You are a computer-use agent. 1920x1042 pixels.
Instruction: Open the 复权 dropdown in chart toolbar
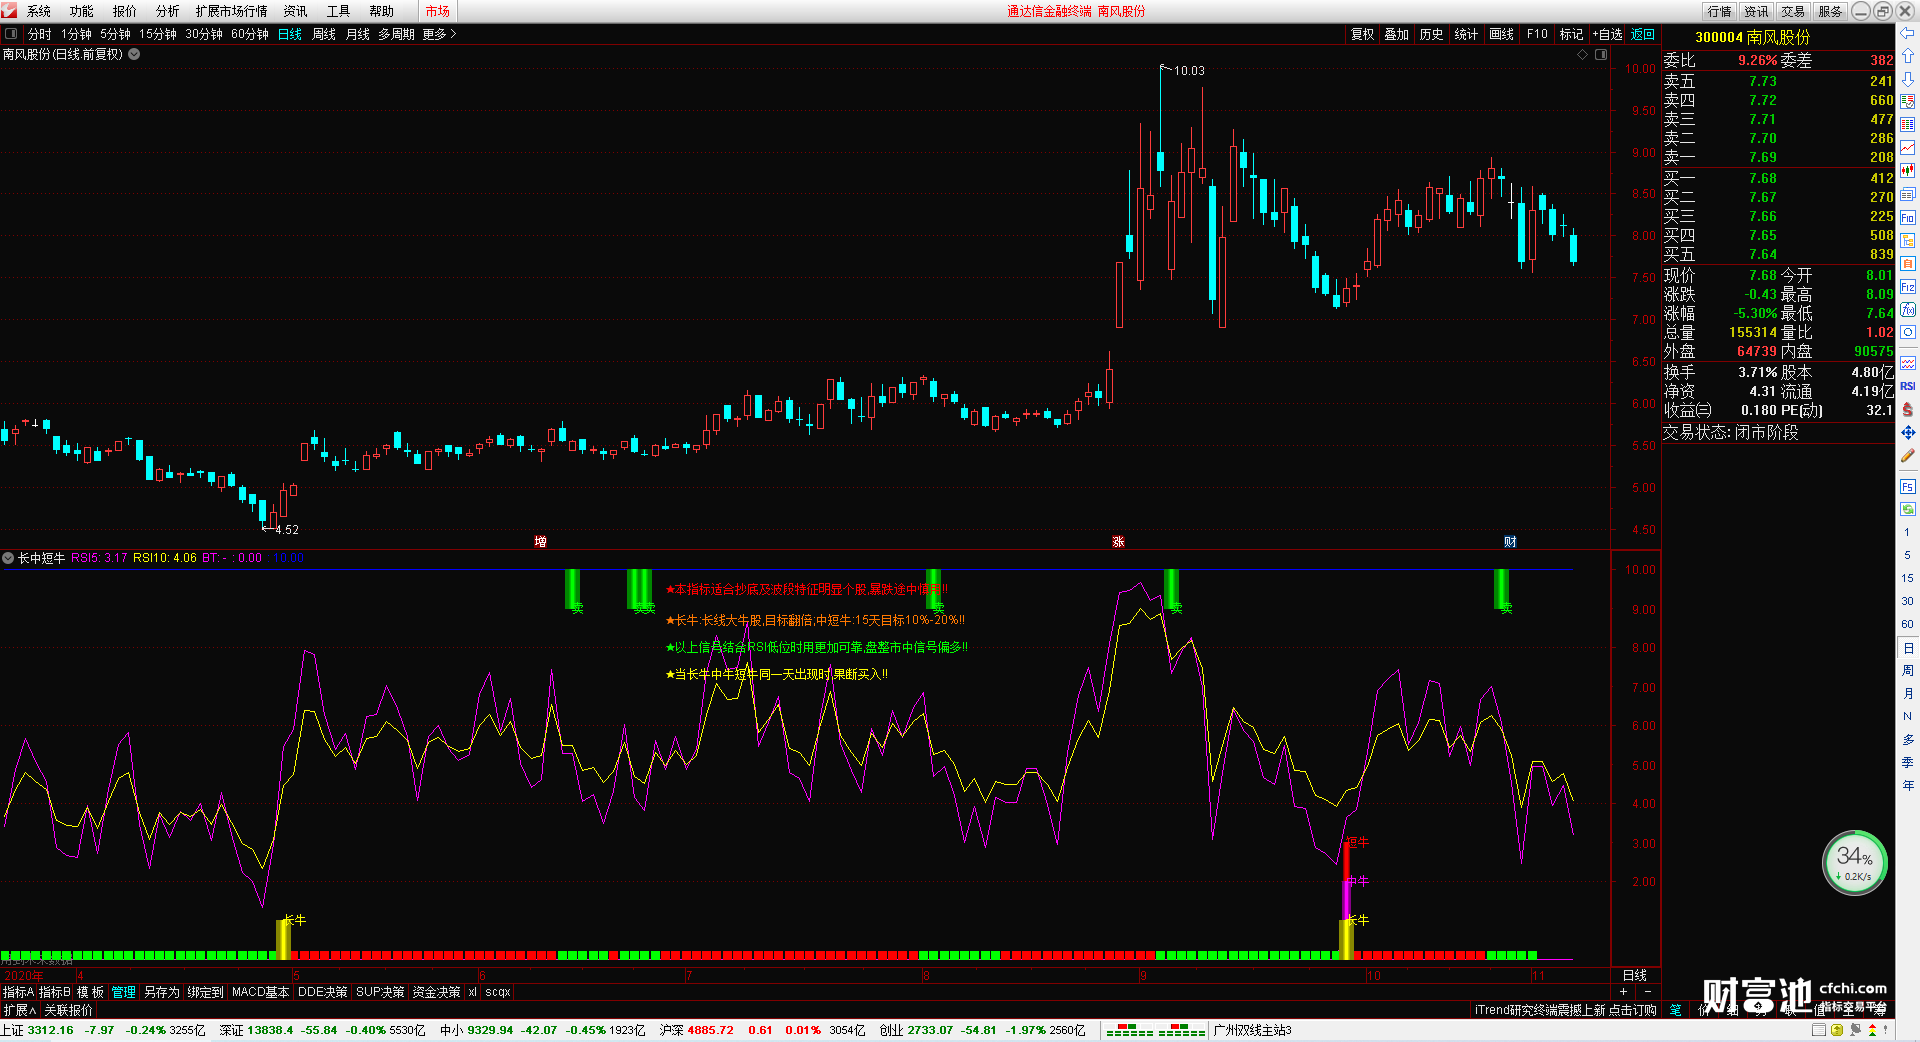click(x=1362, y=34)
